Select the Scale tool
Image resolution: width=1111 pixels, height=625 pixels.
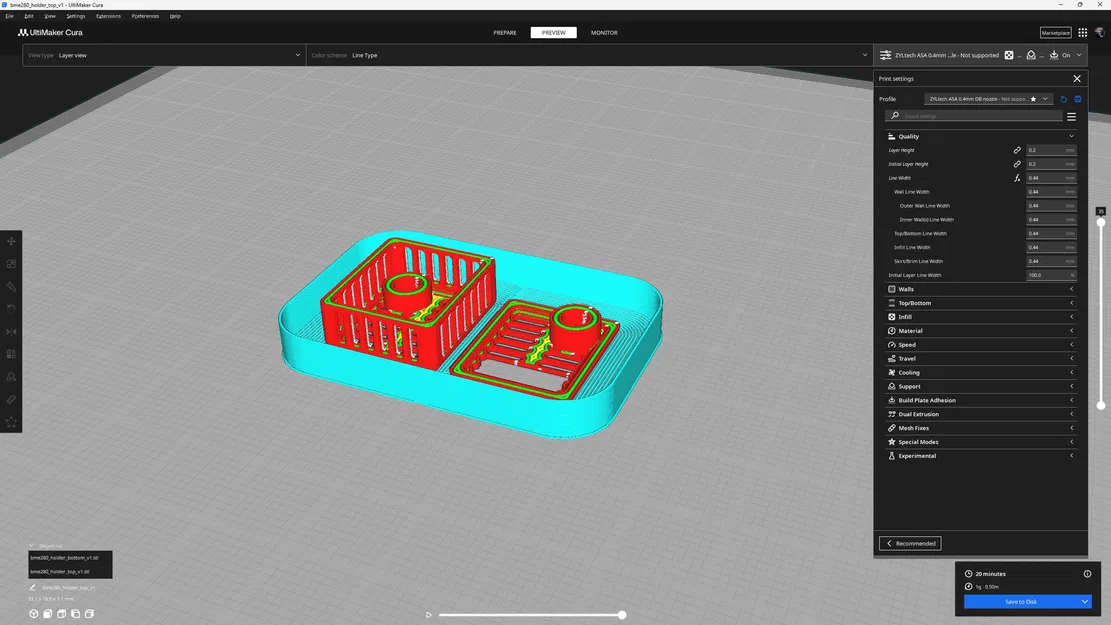(x=11, y=265)
